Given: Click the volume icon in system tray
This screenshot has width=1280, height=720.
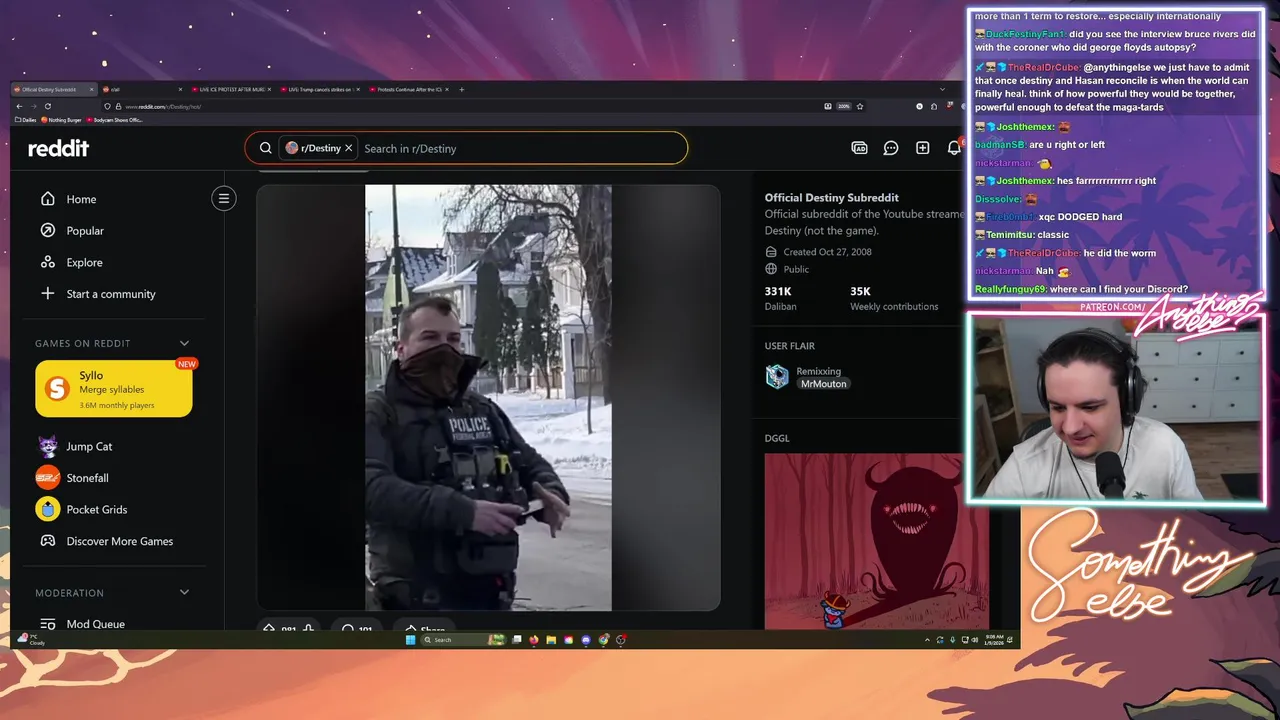Looking at the screenshot, I should [975, 640].
